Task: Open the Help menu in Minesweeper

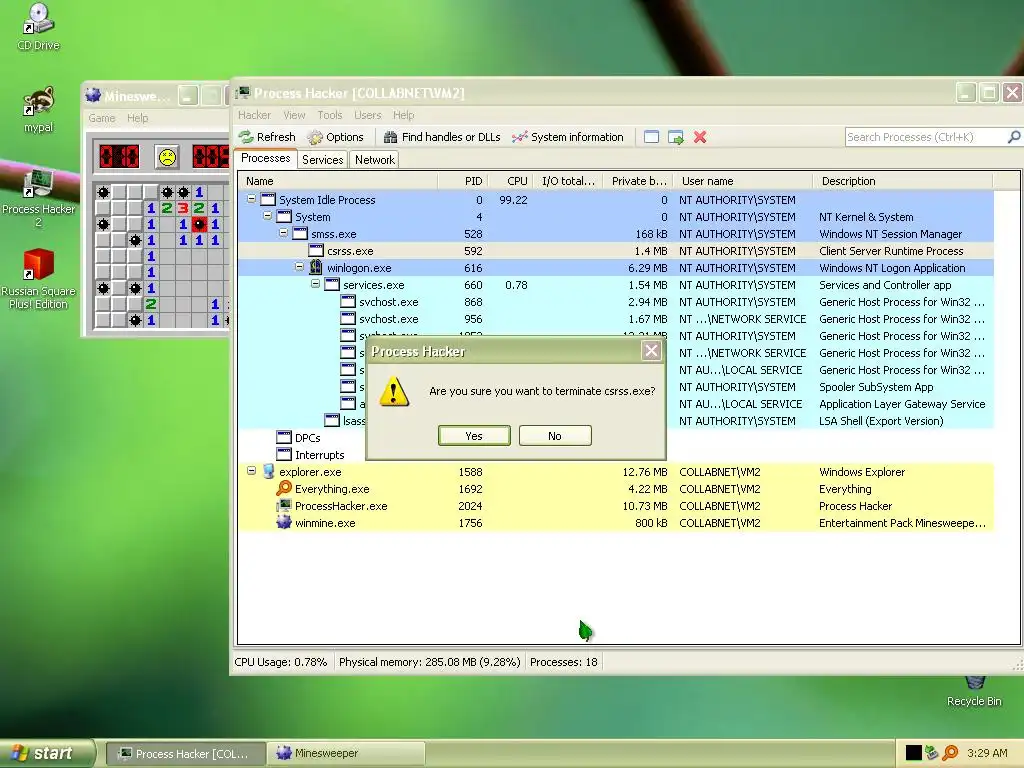Action: [138, 118]
